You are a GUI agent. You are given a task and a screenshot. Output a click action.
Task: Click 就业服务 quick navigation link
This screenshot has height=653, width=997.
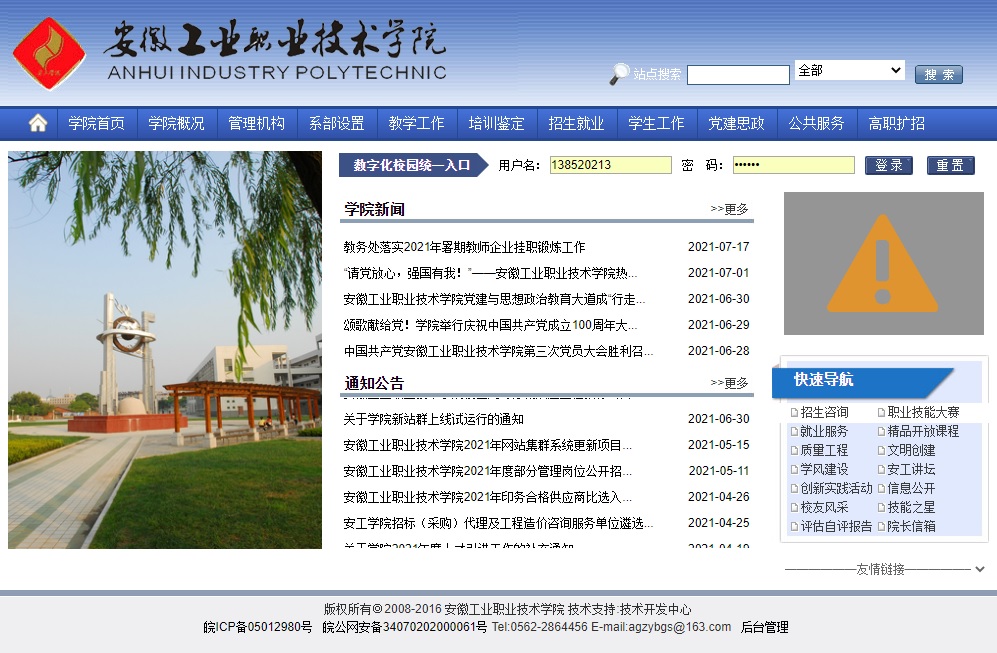click(824, 431)
